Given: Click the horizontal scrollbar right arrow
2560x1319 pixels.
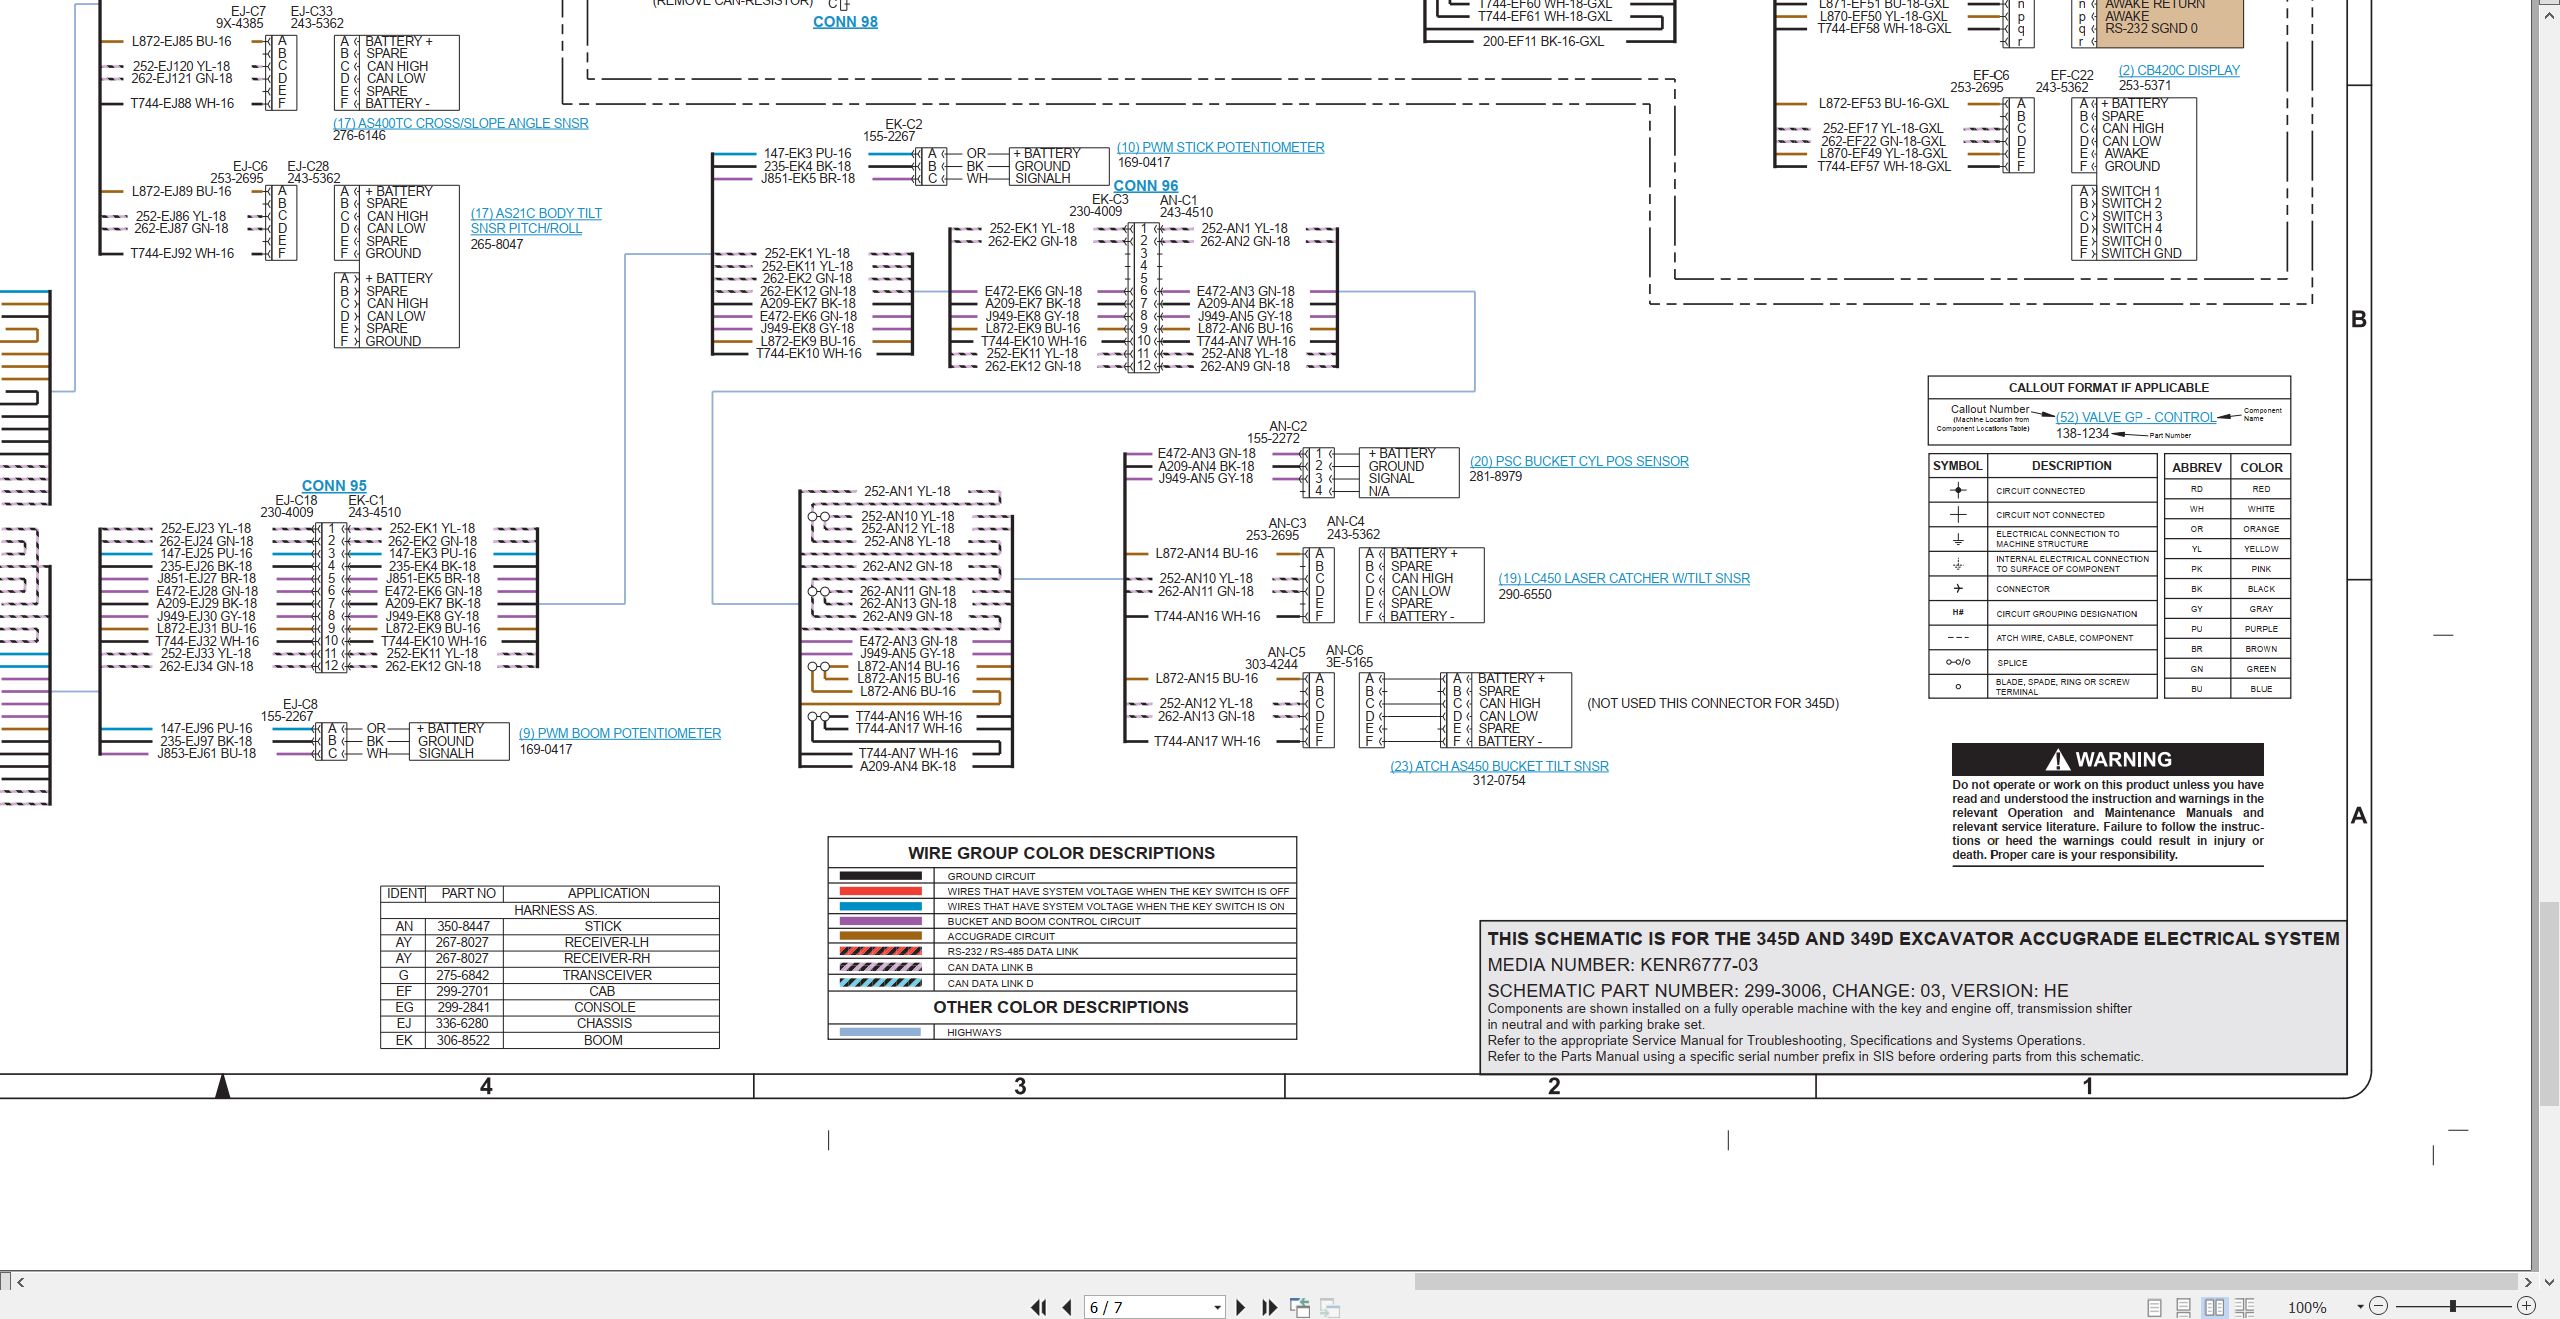Looking at the screenshot, I should (2528, 1282).
